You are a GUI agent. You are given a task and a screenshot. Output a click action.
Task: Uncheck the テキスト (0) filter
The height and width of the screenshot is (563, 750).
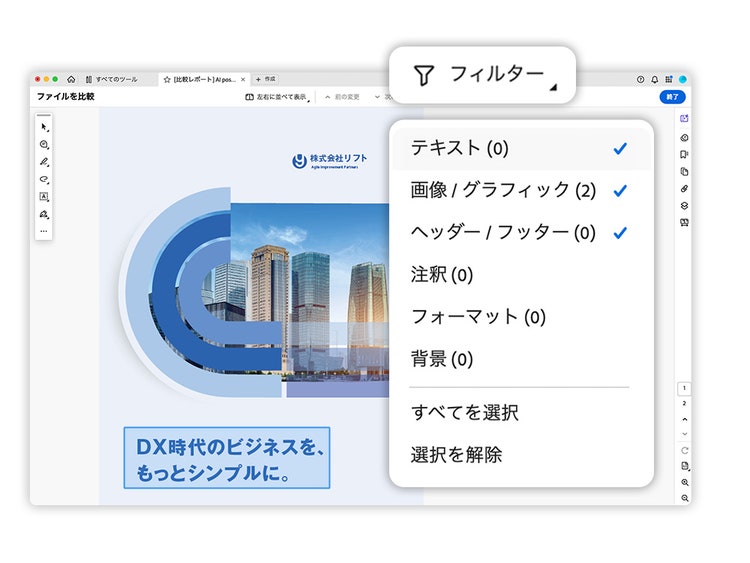coord(521,148)
